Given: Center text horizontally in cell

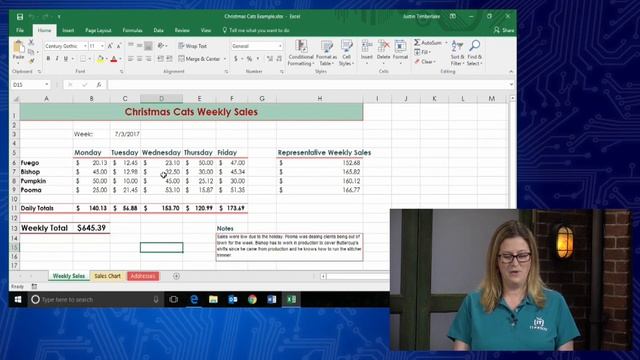Looking at the screenshot, I should click(x=140, y=59).
